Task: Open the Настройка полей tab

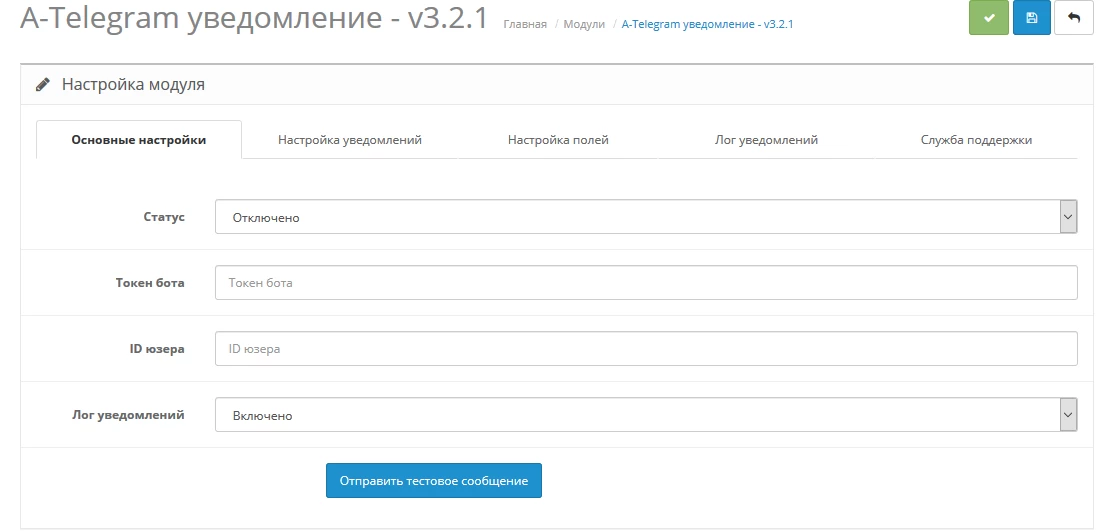Action: 558,140
